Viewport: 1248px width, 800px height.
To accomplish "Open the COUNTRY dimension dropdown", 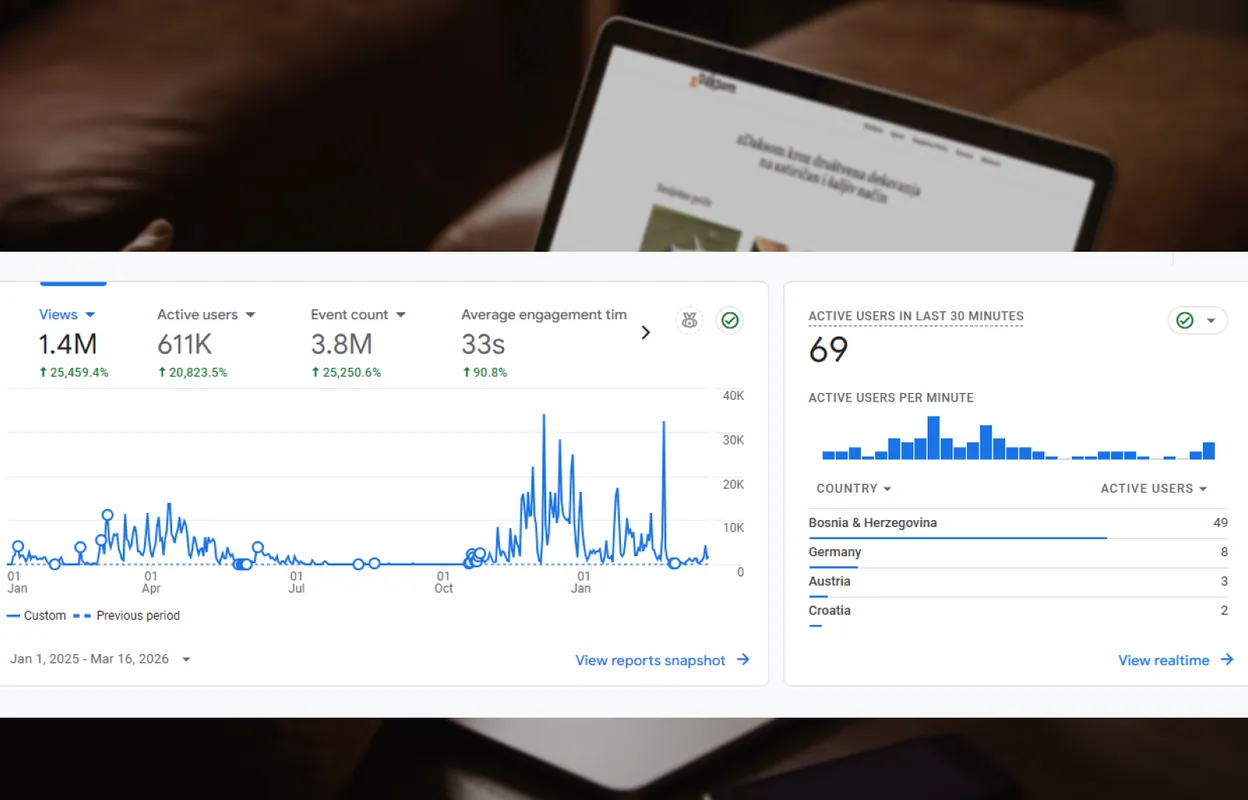I will (x=854, y=488).
